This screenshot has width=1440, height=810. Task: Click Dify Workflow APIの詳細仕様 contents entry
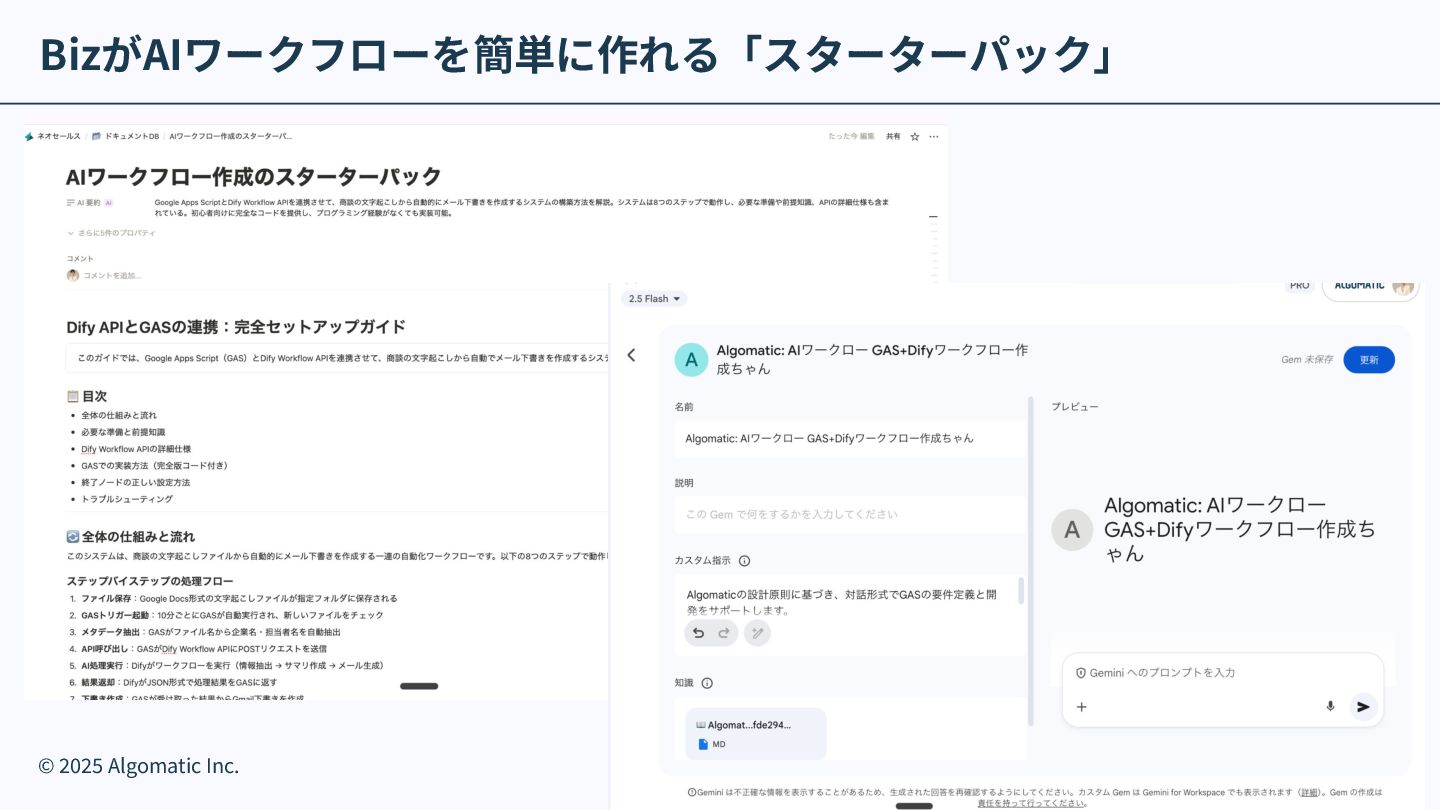136,449
